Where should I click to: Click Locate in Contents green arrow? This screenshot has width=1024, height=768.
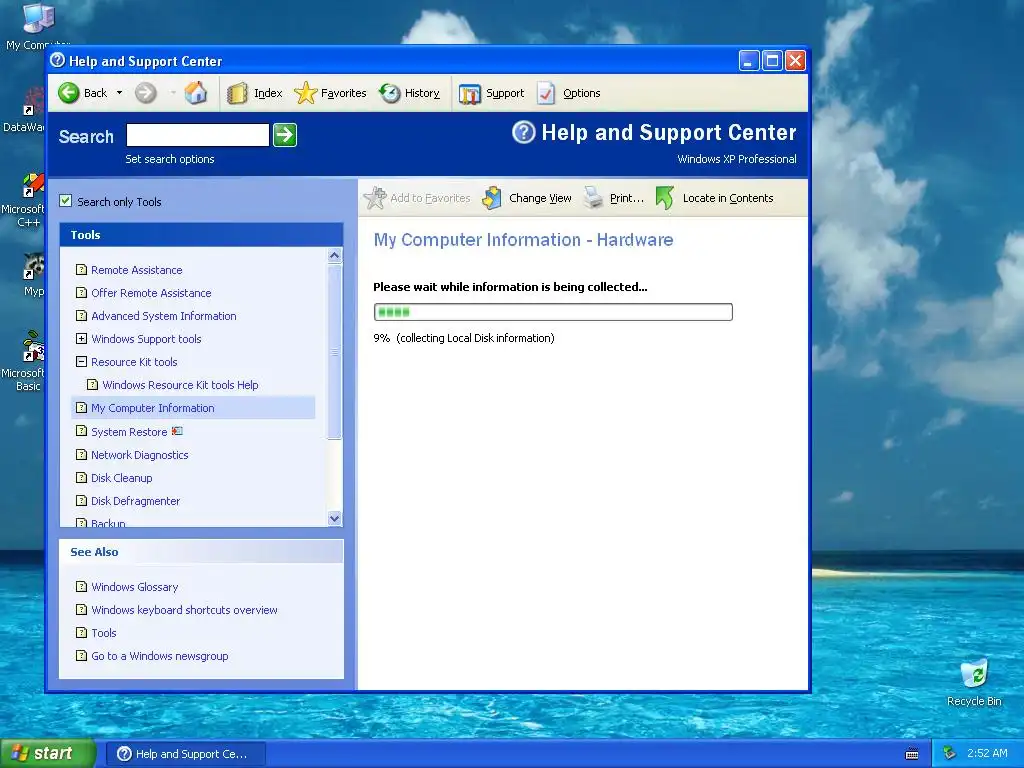664,198
